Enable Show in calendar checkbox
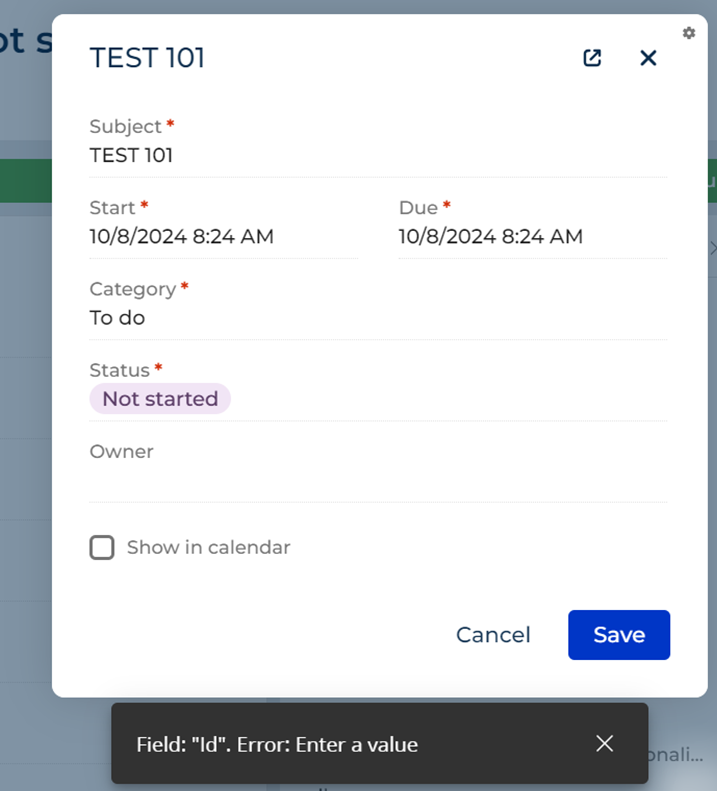 pyautogui.click(x=102, y=547)
